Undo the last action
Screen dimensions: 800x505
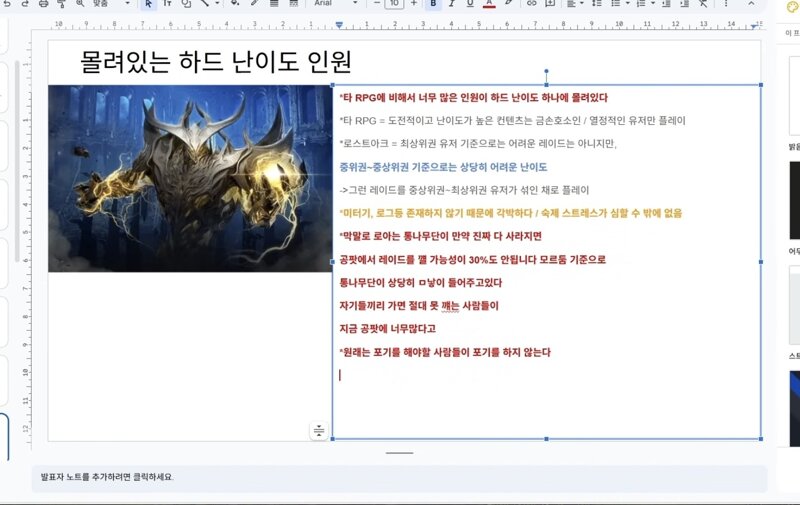7,4
